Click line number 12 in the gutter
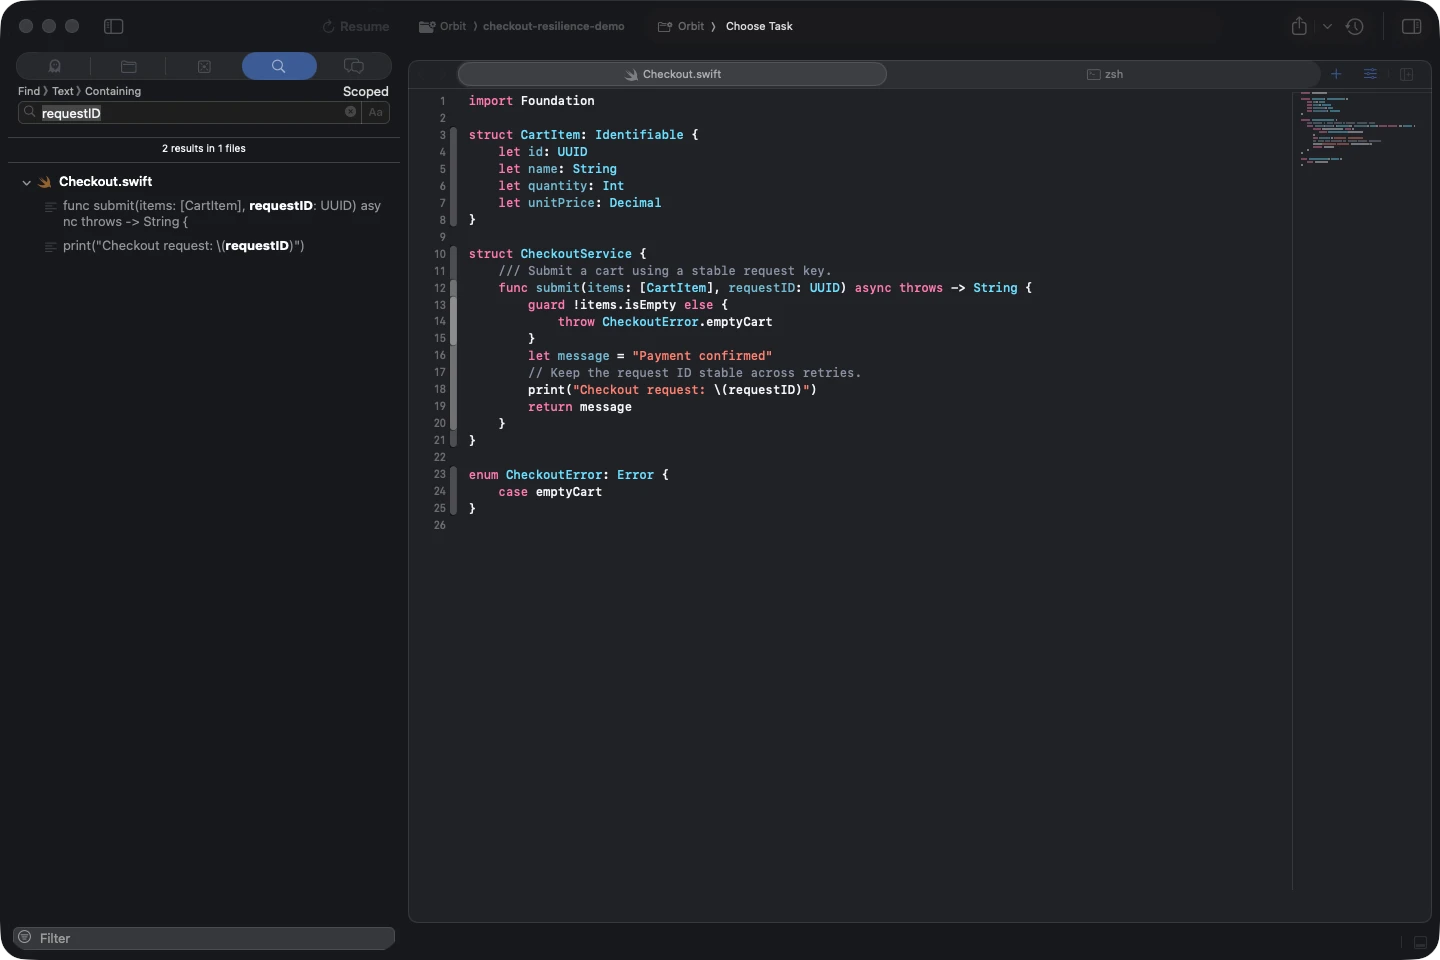The height and width of the screenshot is (960, 1440). [x=440, y=288]
